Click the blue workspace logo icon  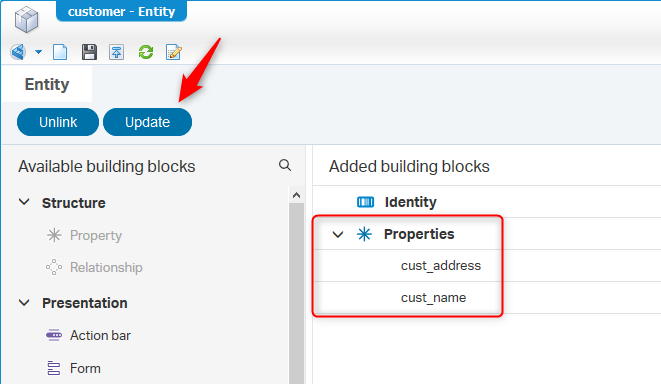click(18, 52)
